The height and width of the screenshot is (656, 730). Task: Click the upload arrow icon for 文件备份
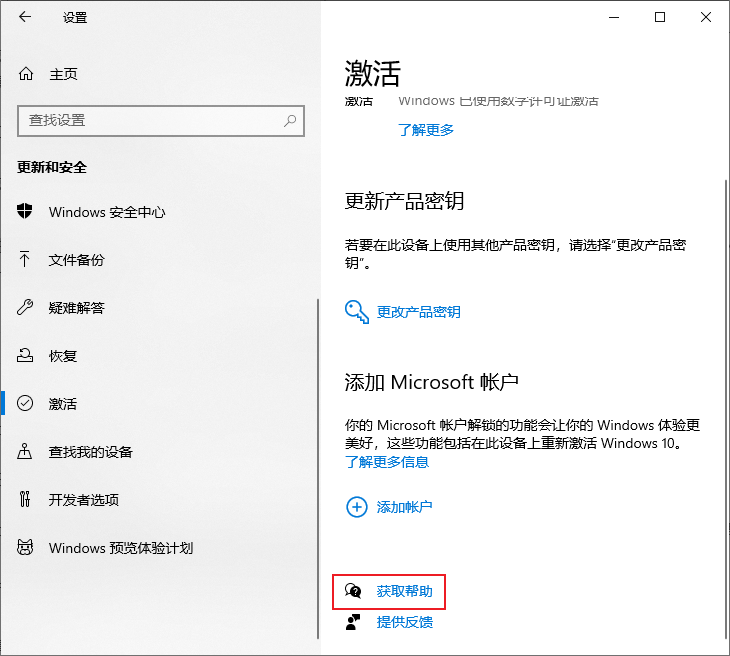(25, 259)
